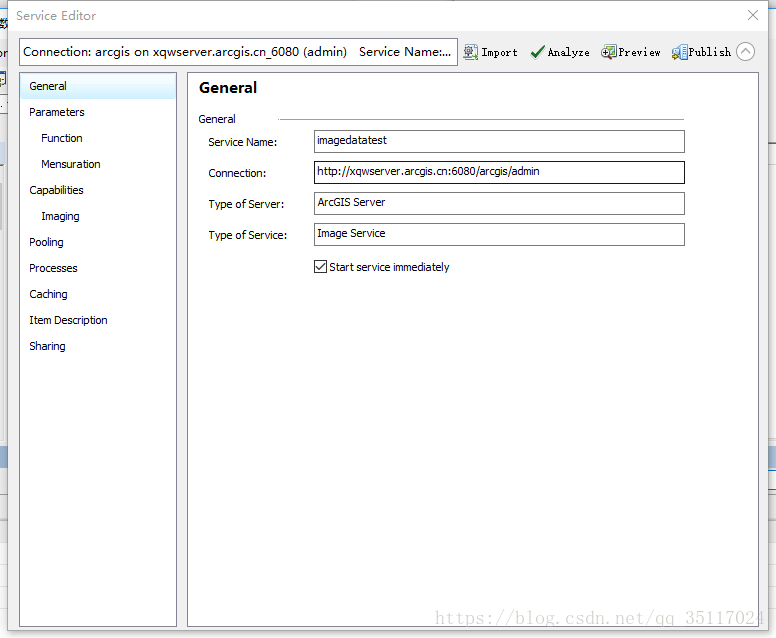Open the service Preview
Image resolution: width=776 pixels, height=638 pixels.
pos(630,52)
